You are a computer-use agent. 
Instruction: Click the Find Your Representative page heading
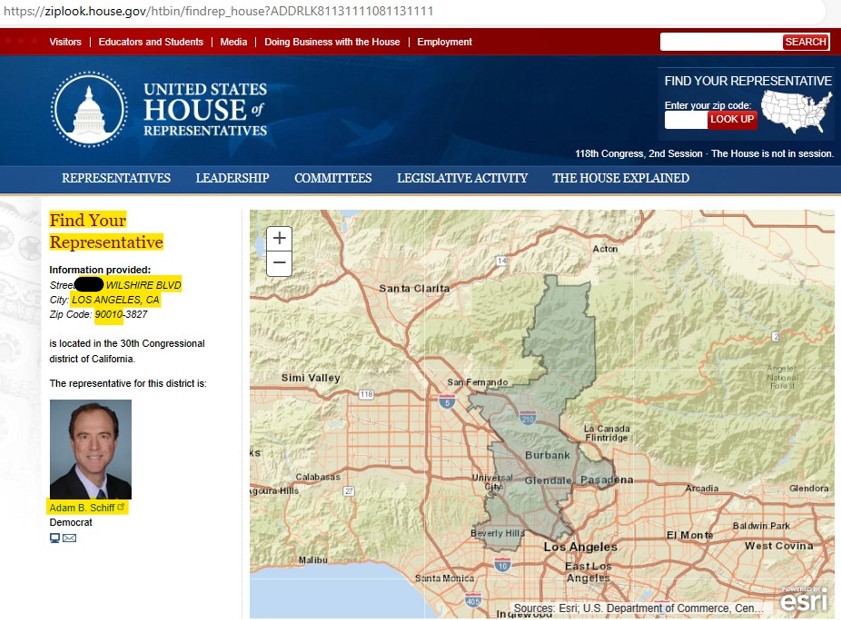[106, 231]
